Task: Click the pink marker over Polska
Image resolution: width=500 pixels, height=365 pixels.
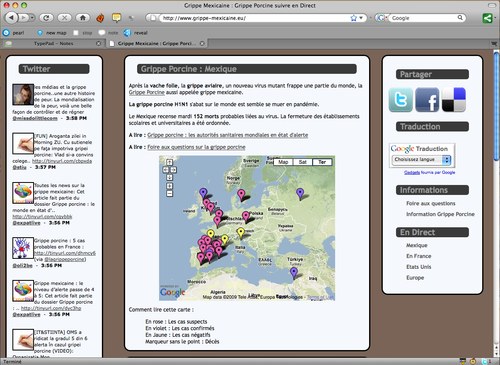Action: point(246,217)
